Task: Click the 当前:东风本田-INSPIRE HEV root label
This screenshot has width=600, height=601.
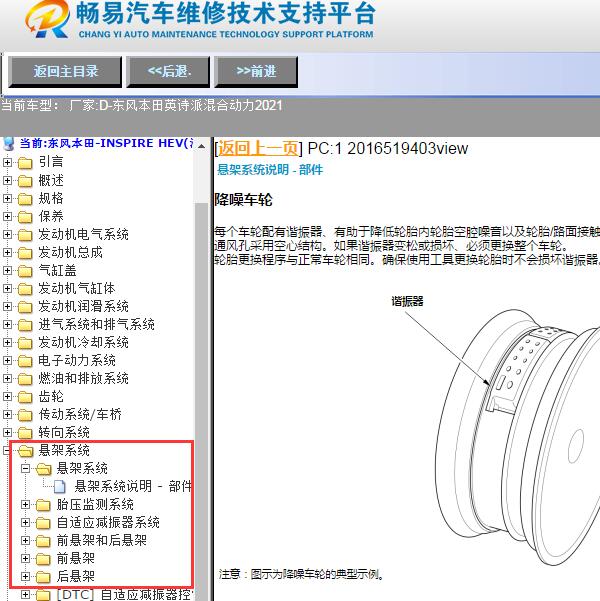Action: (106, 143)
